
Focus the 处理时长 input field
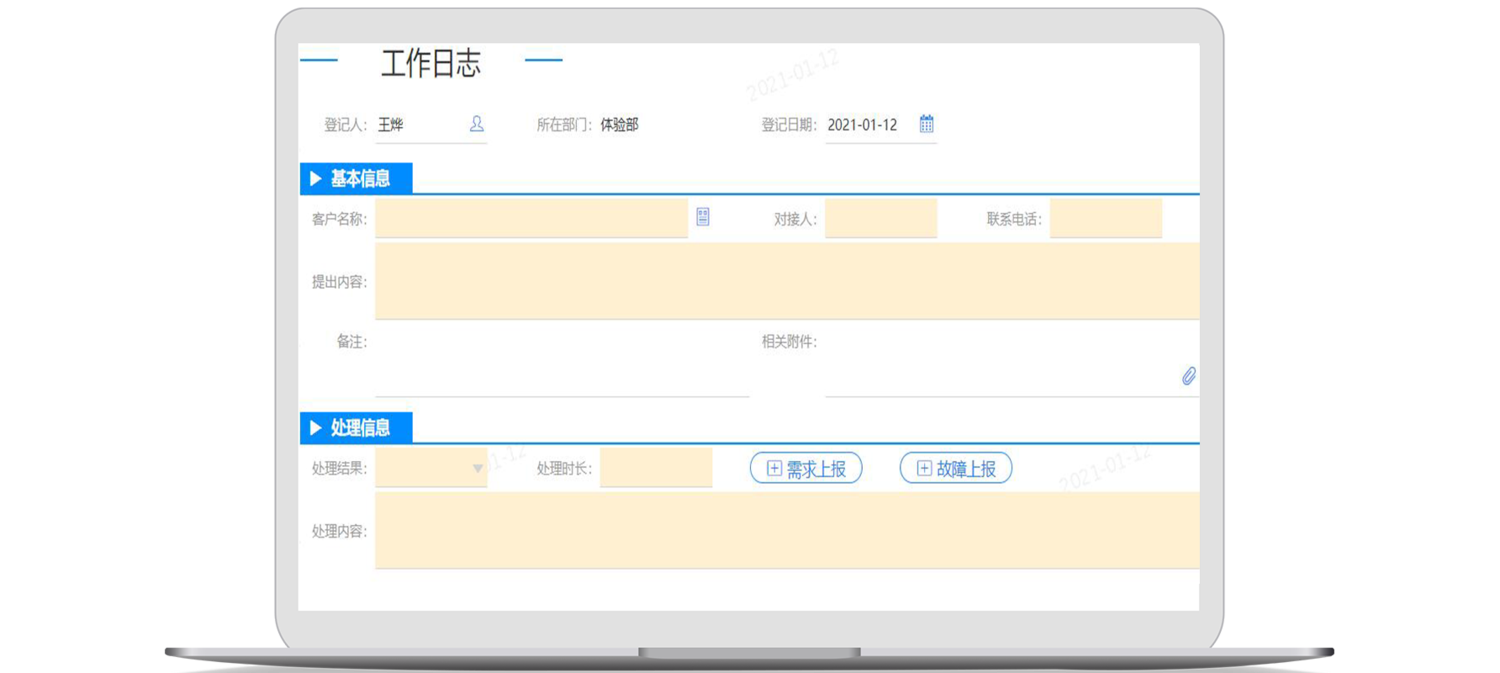(656, 468)
